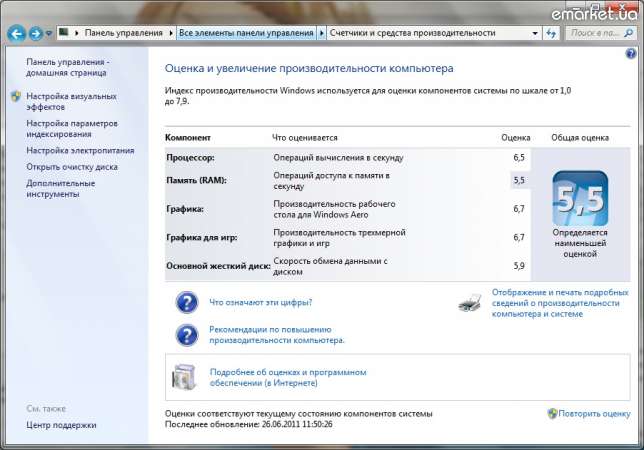Select the Процессор: row label

[190, 158]
